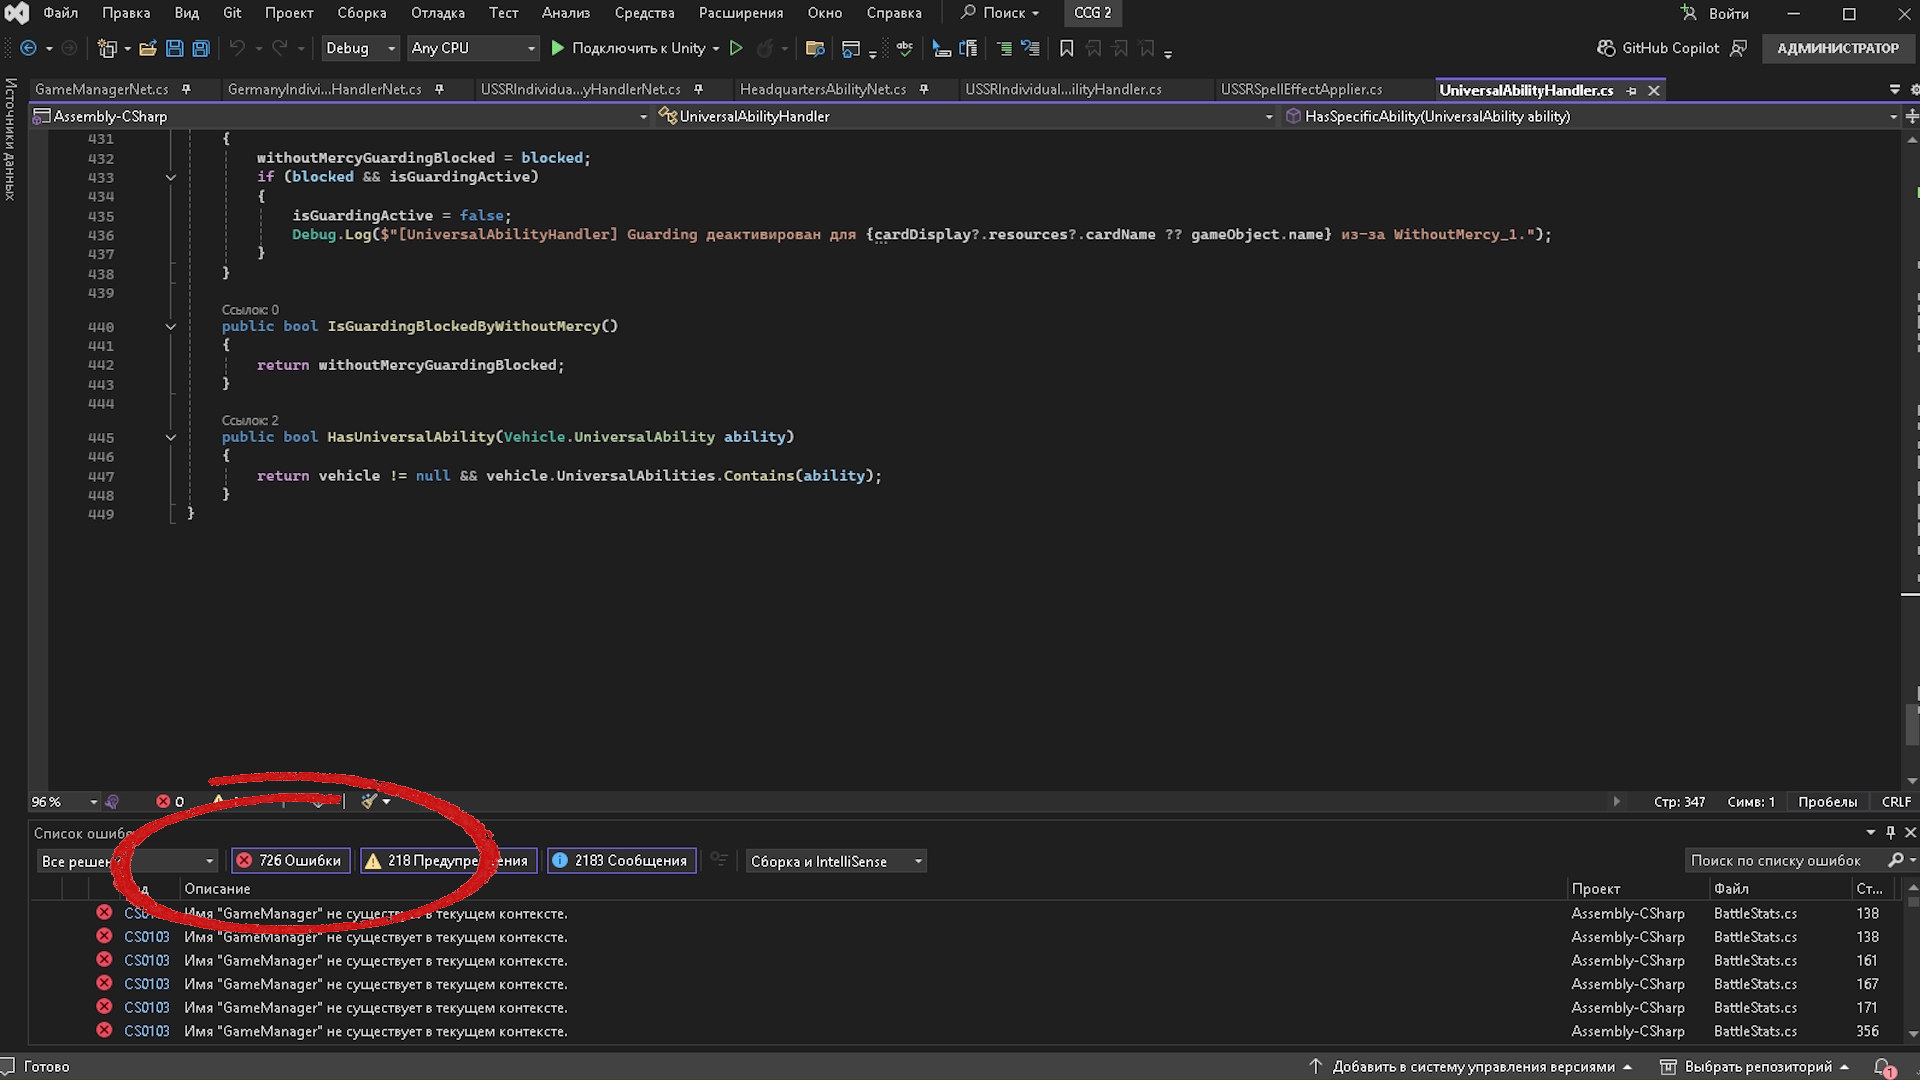Toggle the 726 Errors filter
Image resolution: width=1920 pixels, height=1080 pixels.
tap(290, 861)
